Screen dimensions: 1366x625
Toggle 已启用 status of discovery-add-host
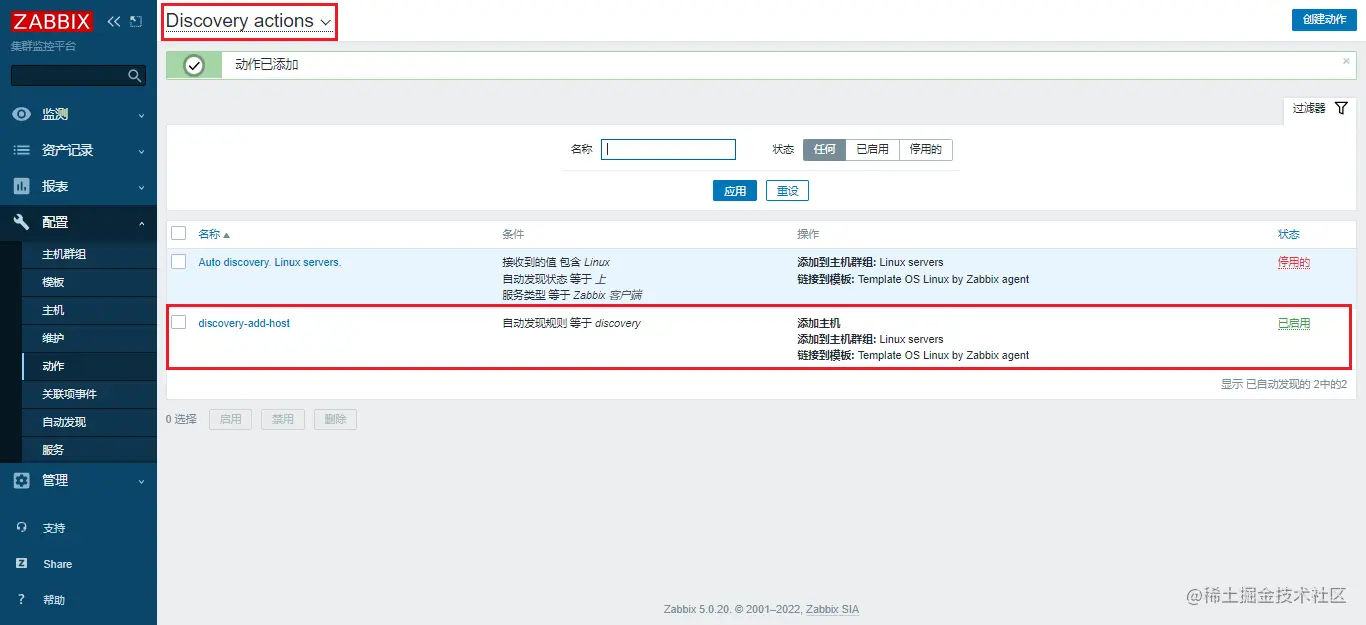(x=1294, y=323)
